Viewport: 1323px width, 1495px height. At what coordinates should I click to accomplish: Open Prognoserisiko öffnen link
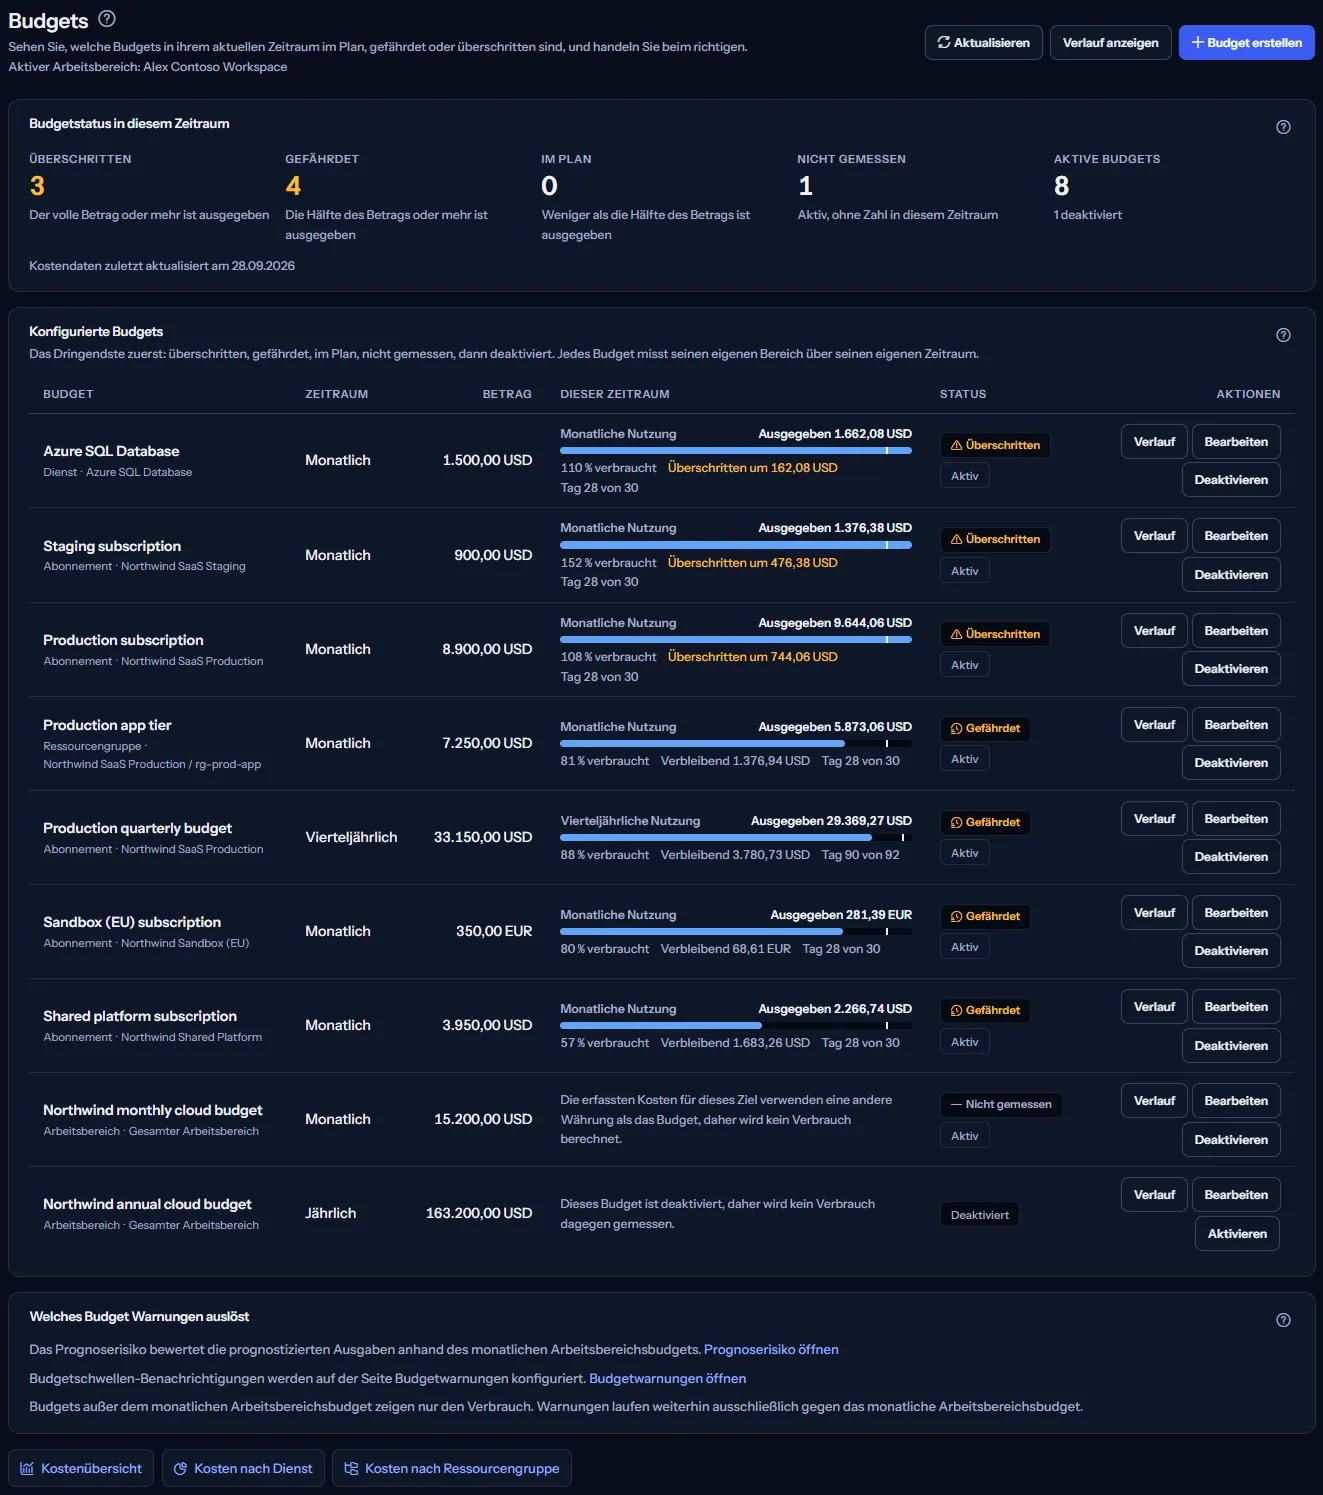771,1349
